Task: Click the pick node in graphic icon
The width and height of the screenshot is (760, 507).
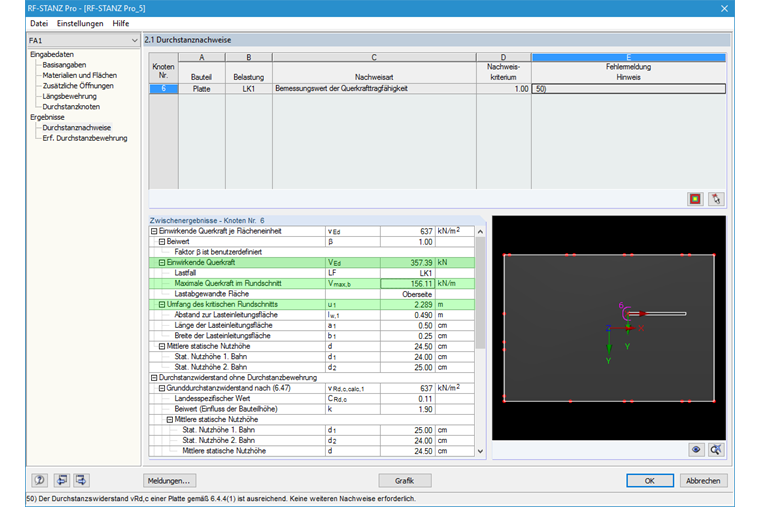Action: coord(716,199)
